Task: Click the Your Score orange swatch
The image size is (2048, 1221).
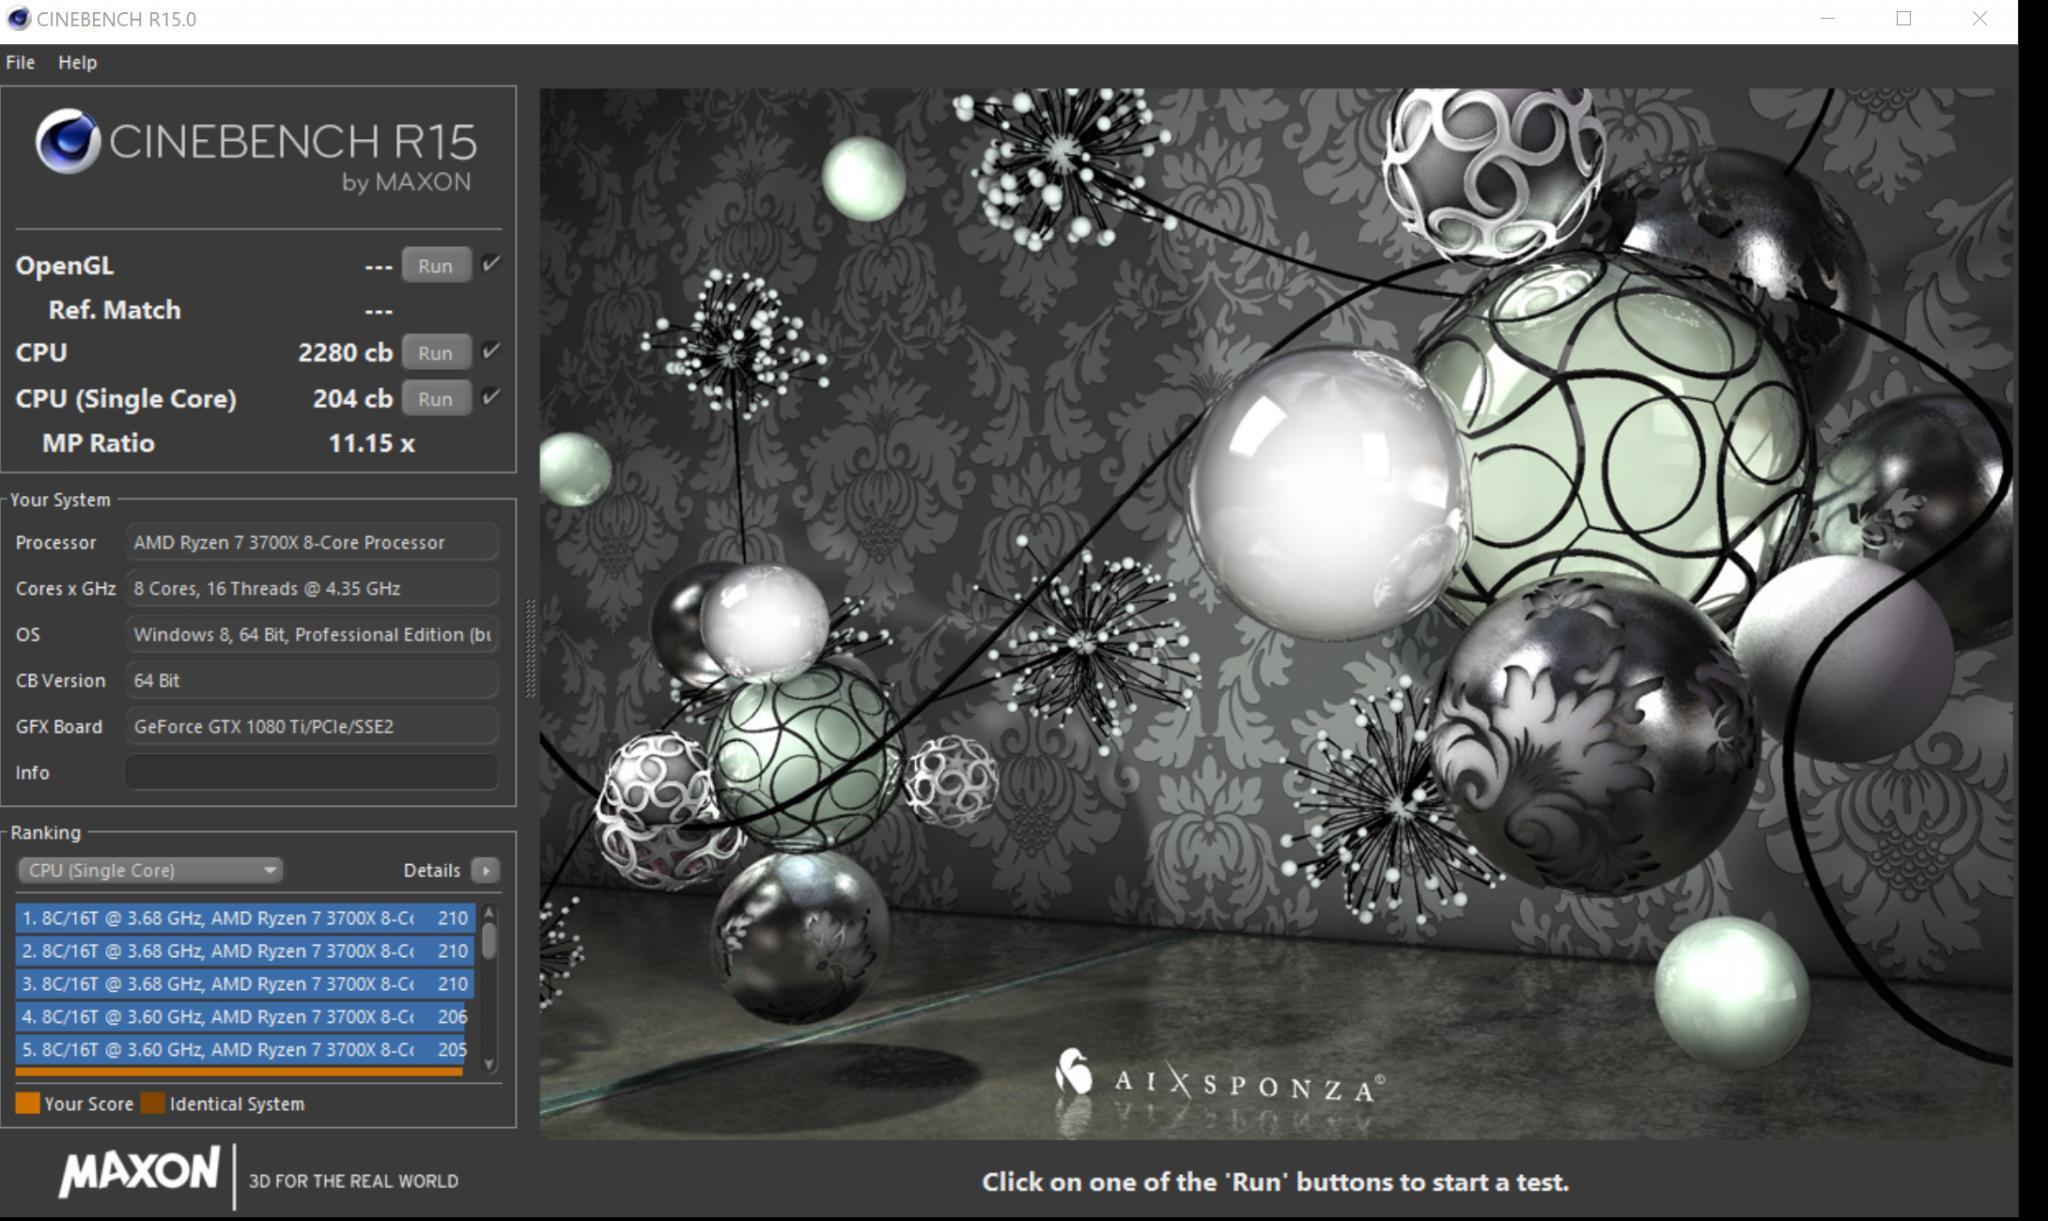Action: pos(28,1104)
